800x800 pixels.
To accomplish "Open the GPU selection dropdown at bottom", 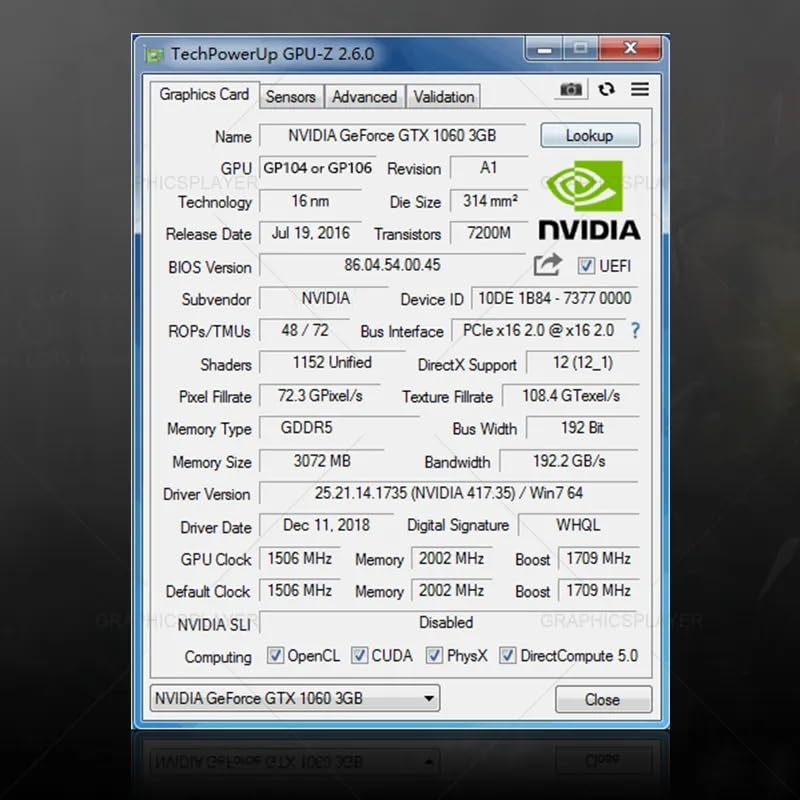I will 295,698.
